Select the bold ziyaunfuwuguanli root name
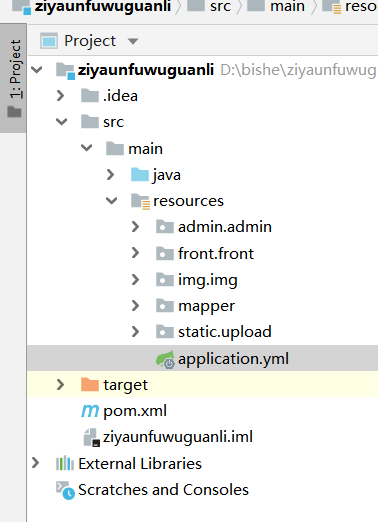The image size is (378, 522). pos(146,70)
